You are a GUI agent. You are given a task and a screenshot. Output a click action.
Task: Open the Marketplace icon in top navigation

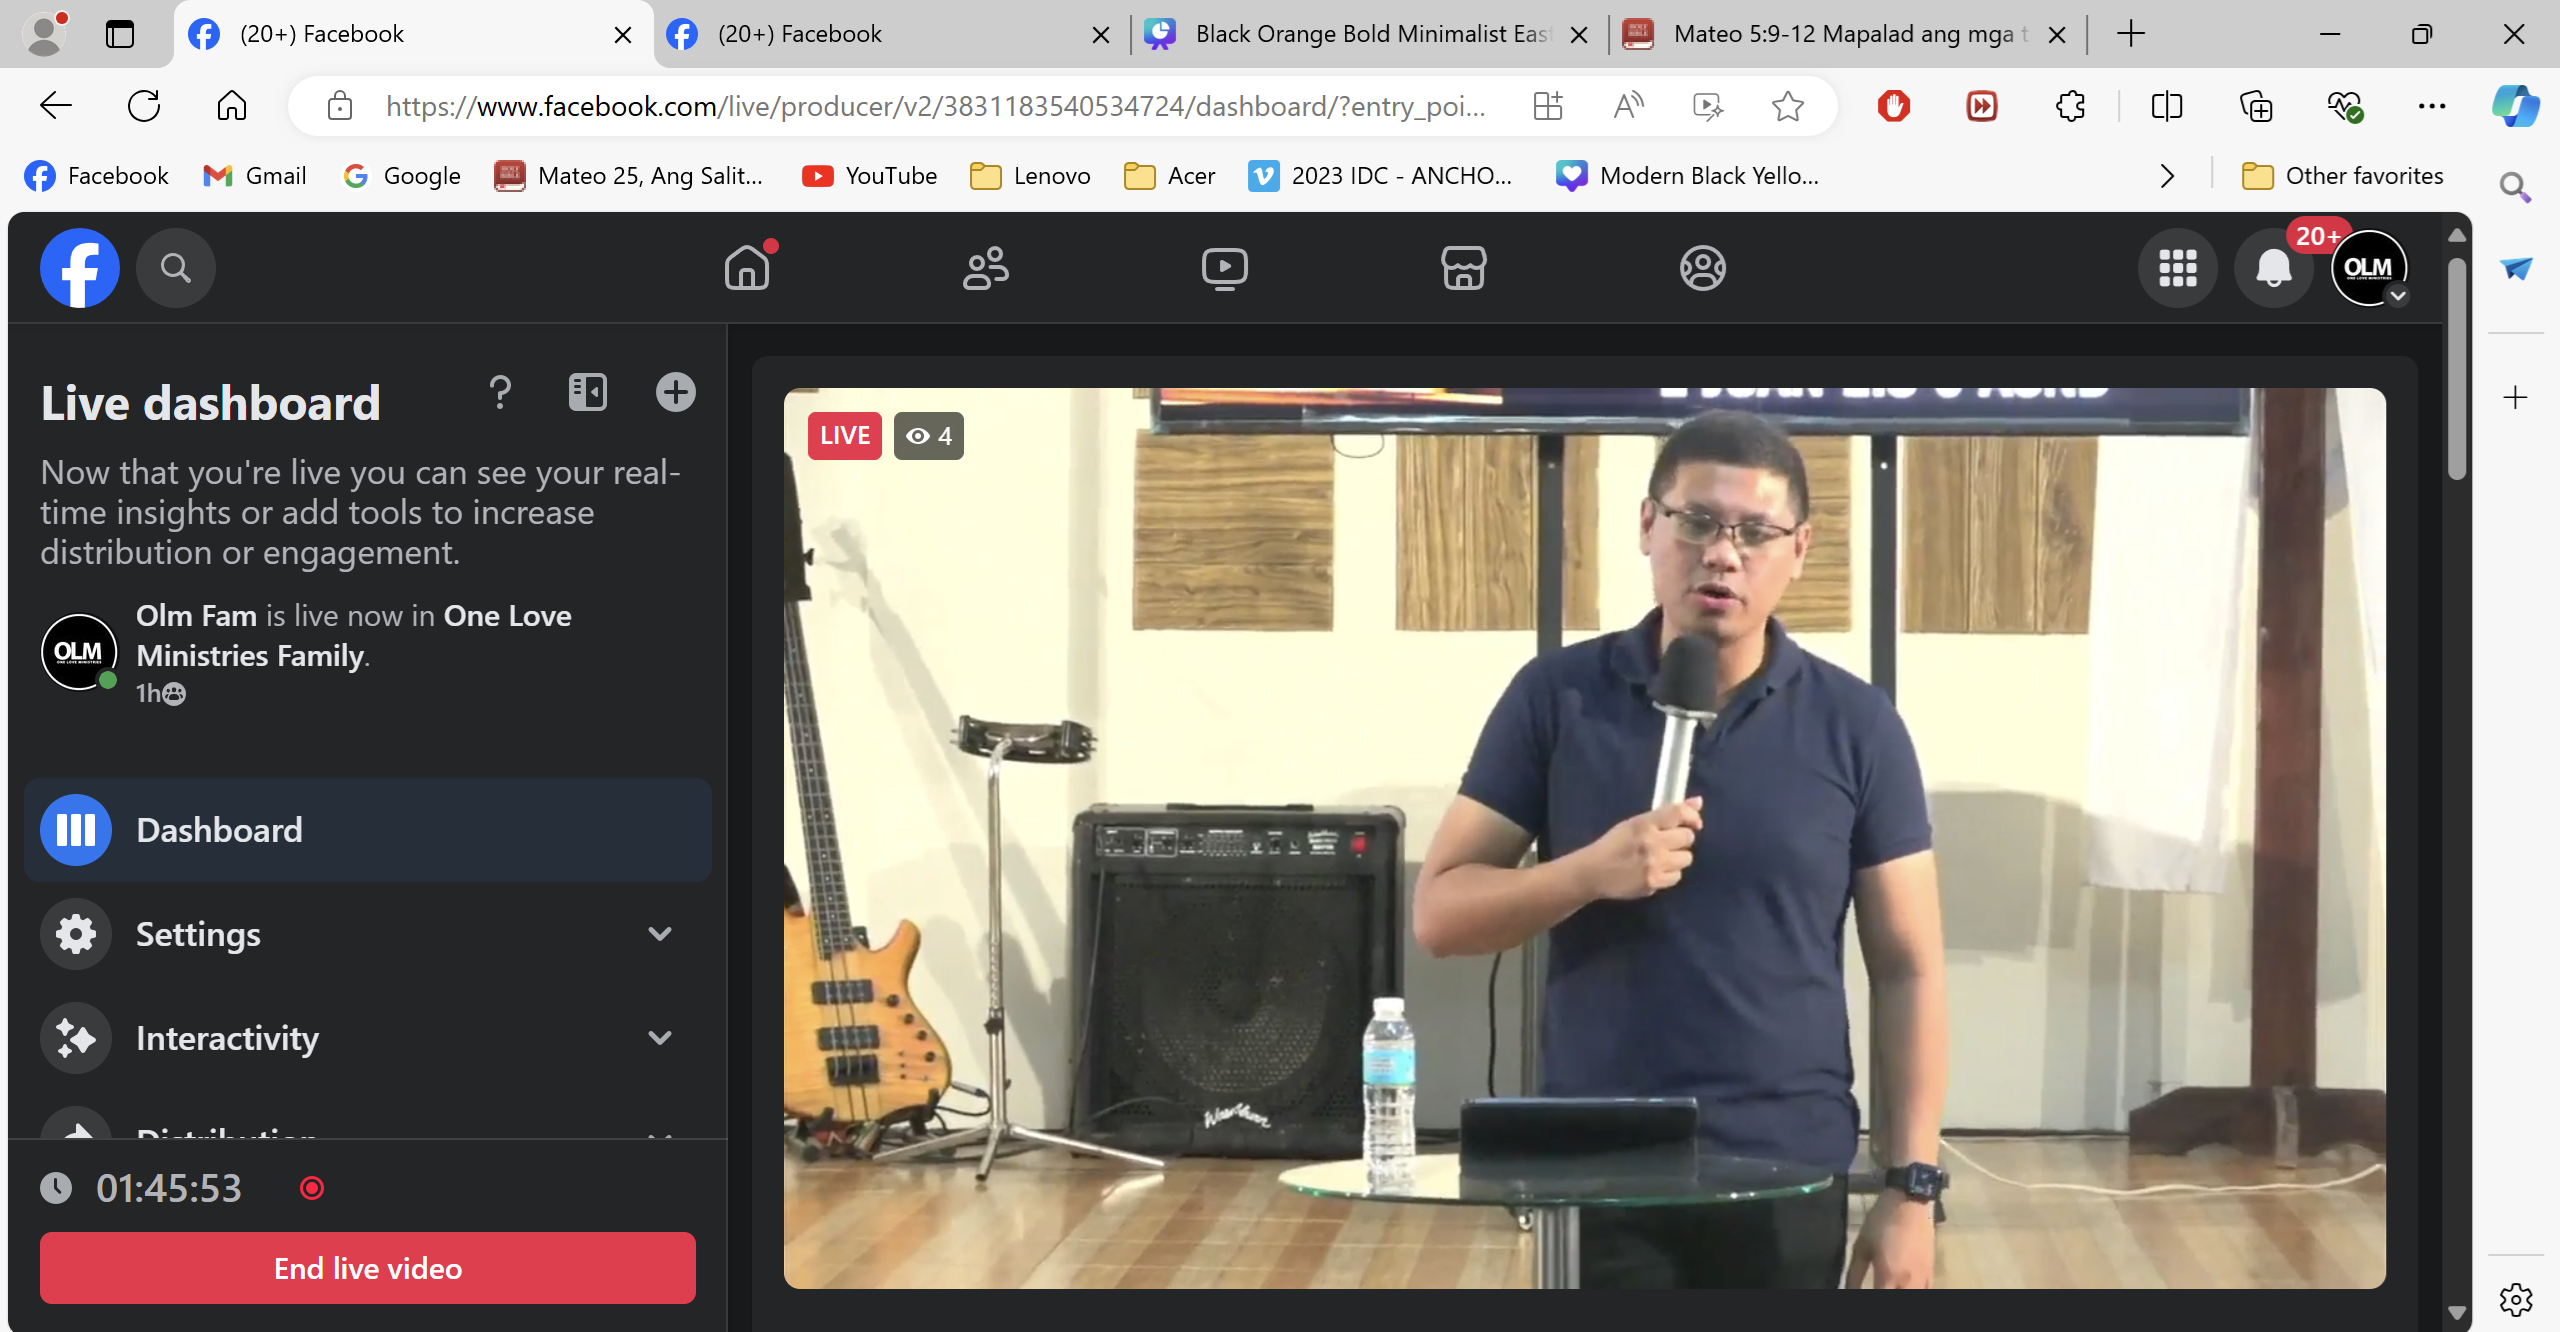click(1463, 268)
